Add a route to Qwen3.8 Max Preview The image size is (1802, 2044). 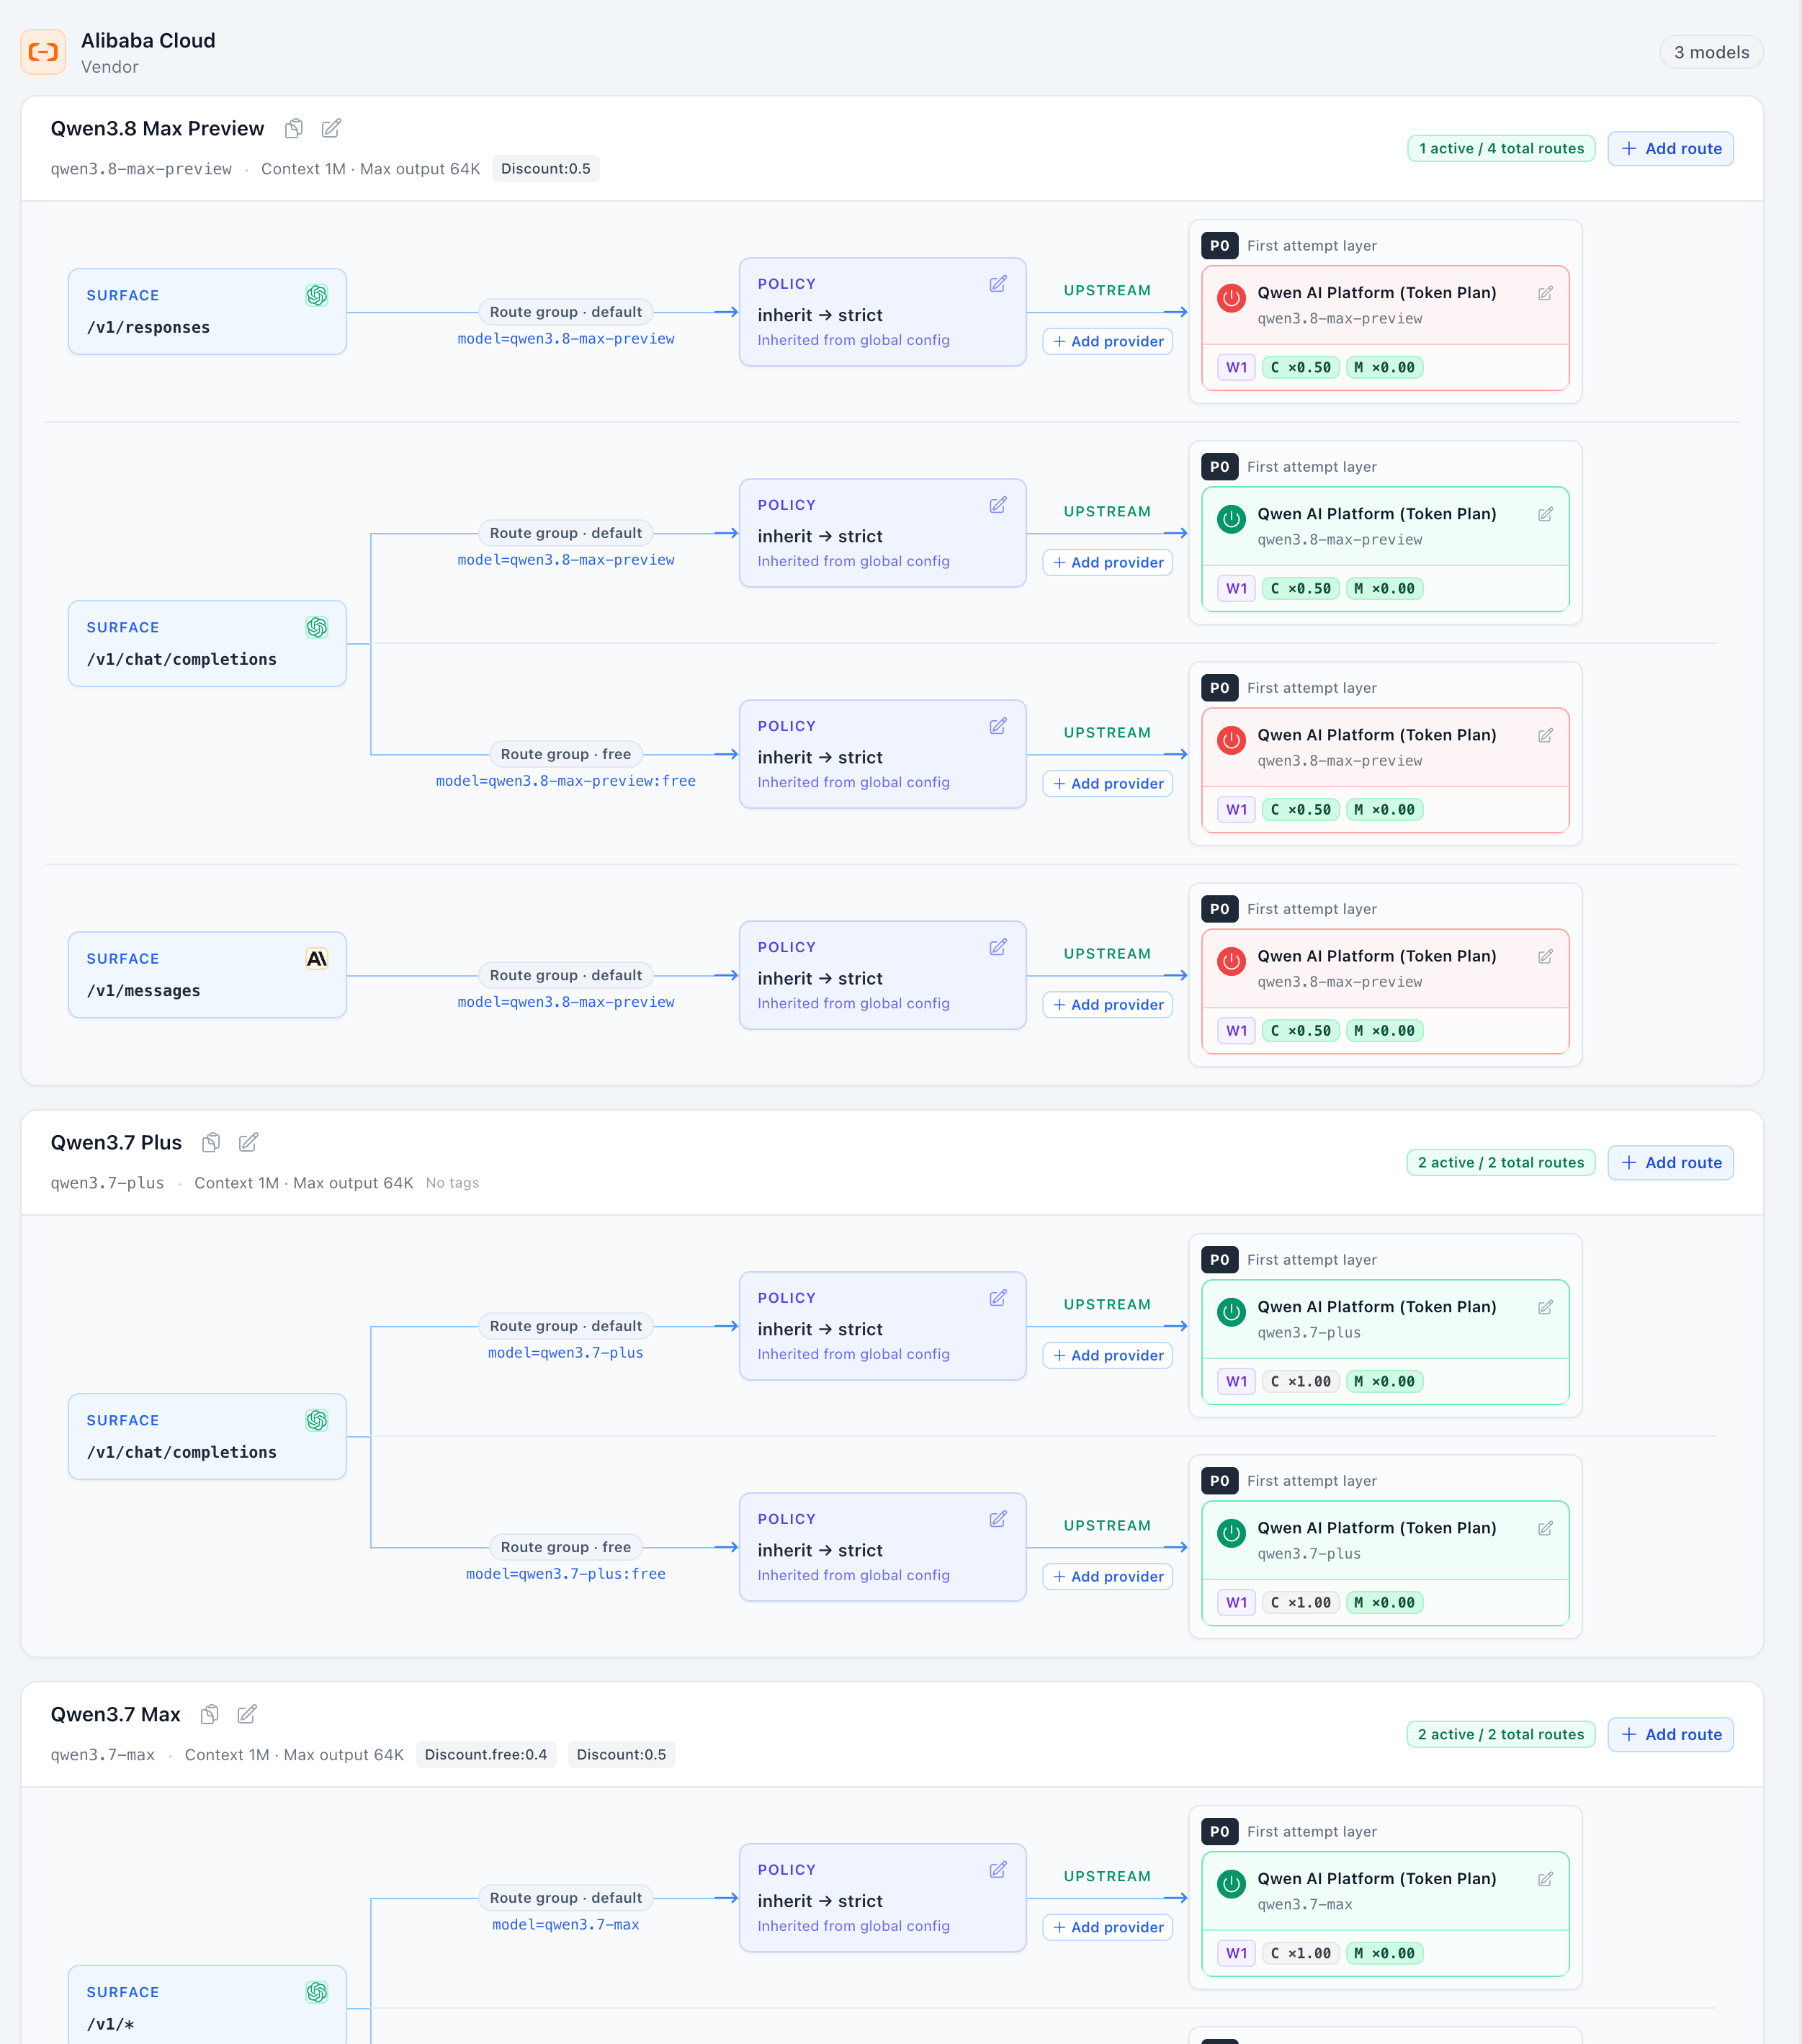pos(1670,148)
